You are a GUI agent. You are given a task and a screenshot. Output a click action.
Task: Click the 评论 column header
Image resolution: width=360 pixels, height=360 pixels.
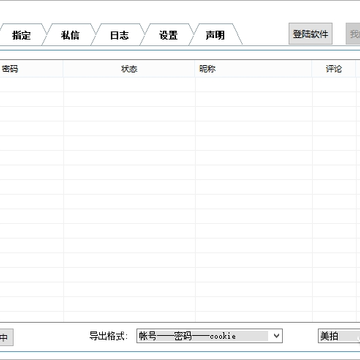point(334,69)
